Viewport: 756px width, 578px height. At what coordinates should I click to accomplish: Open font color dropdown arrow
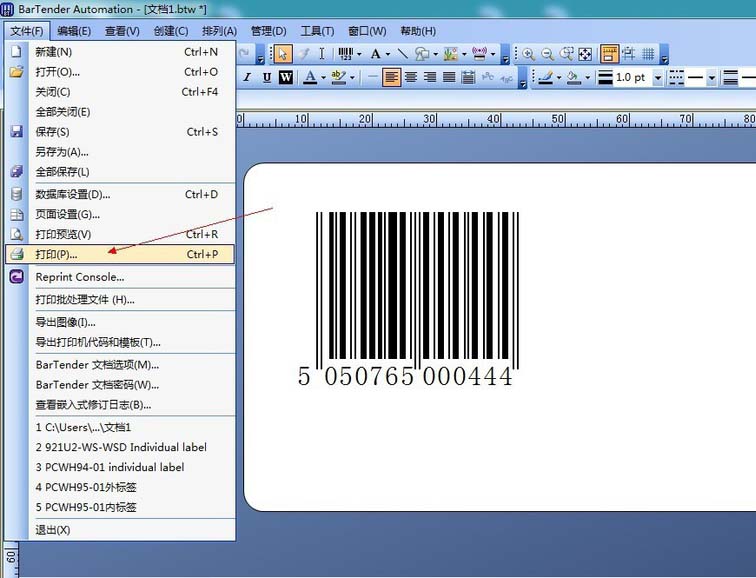[x=323, y=77]
